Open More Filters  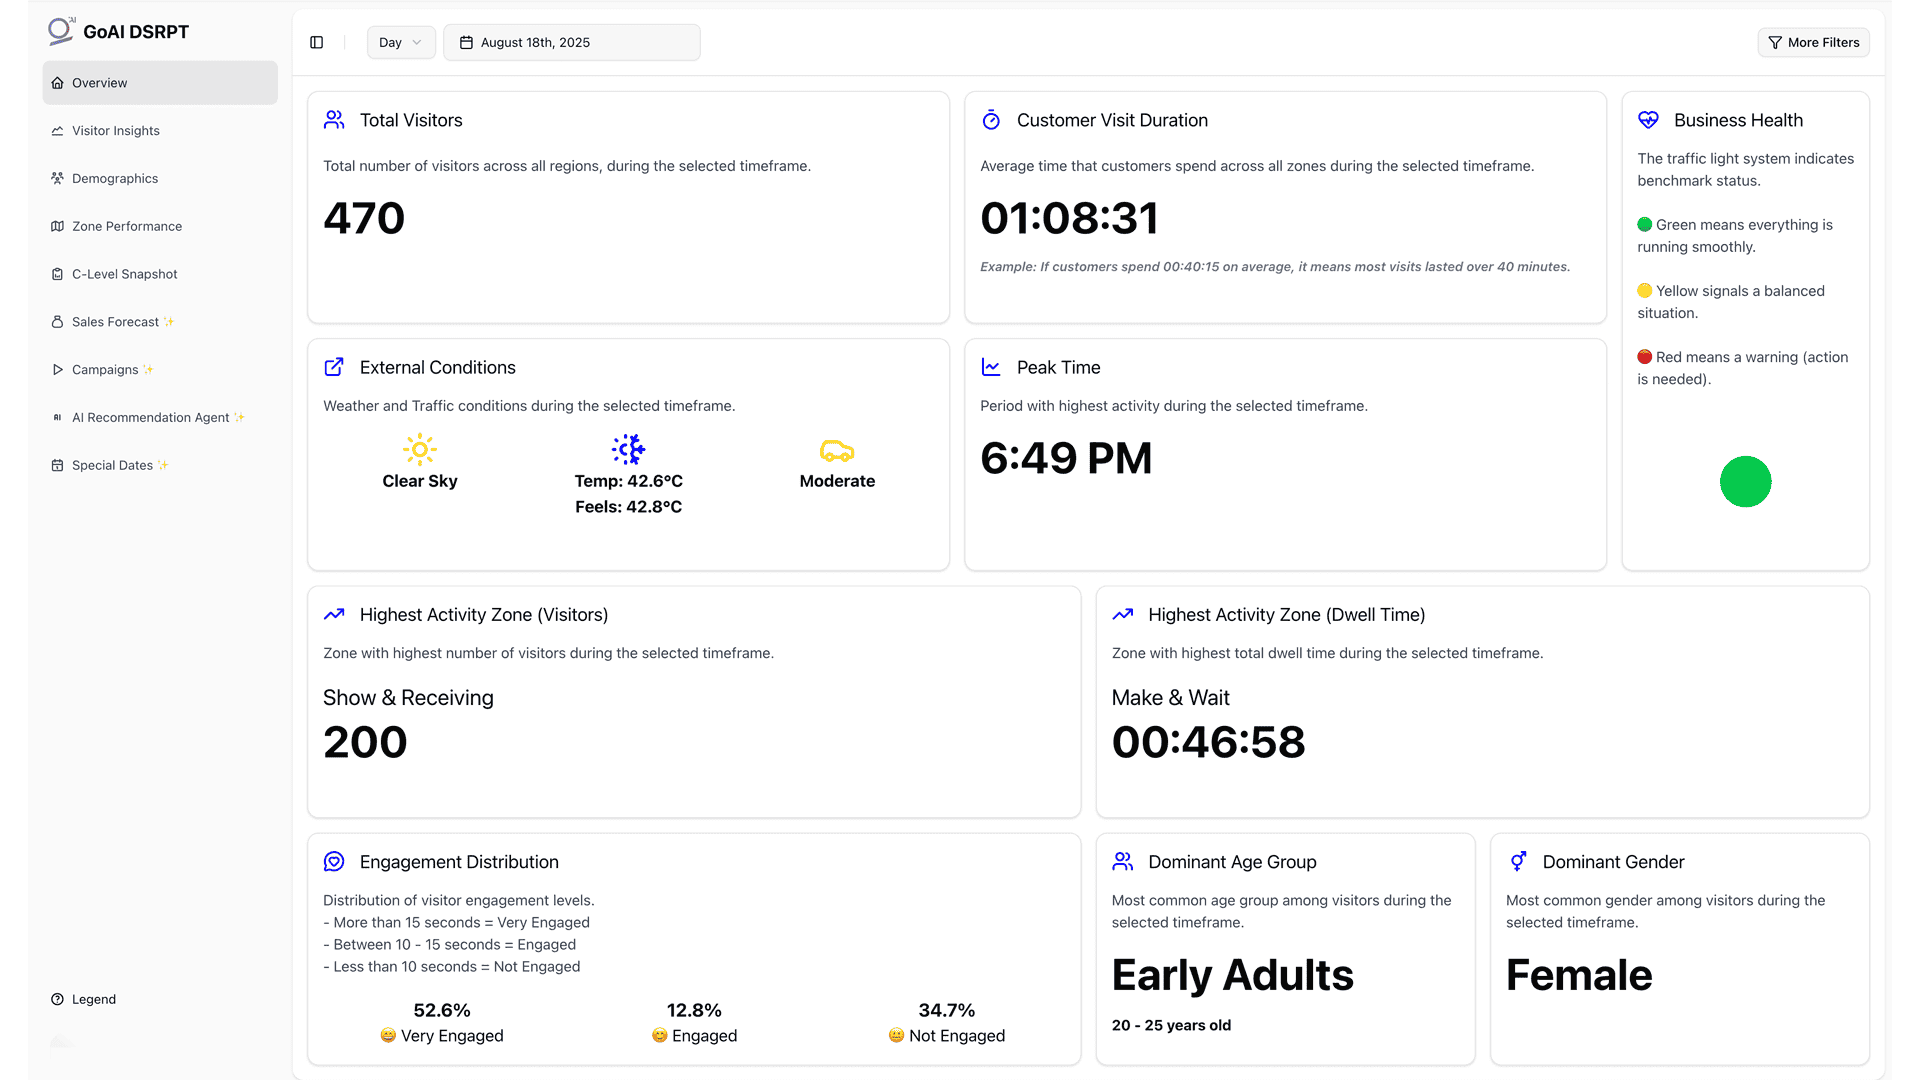1813,43
